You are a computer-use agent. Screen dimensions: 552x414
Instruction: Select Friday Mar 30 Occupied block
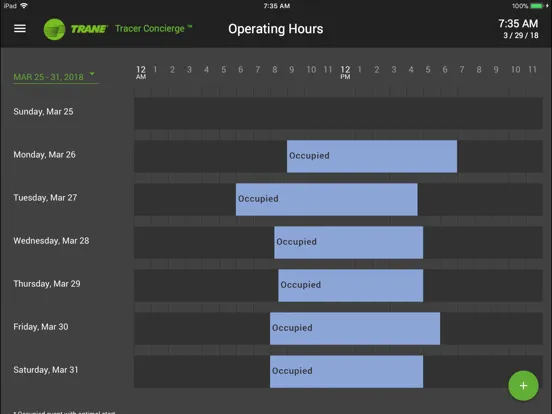tap(355, 328)
